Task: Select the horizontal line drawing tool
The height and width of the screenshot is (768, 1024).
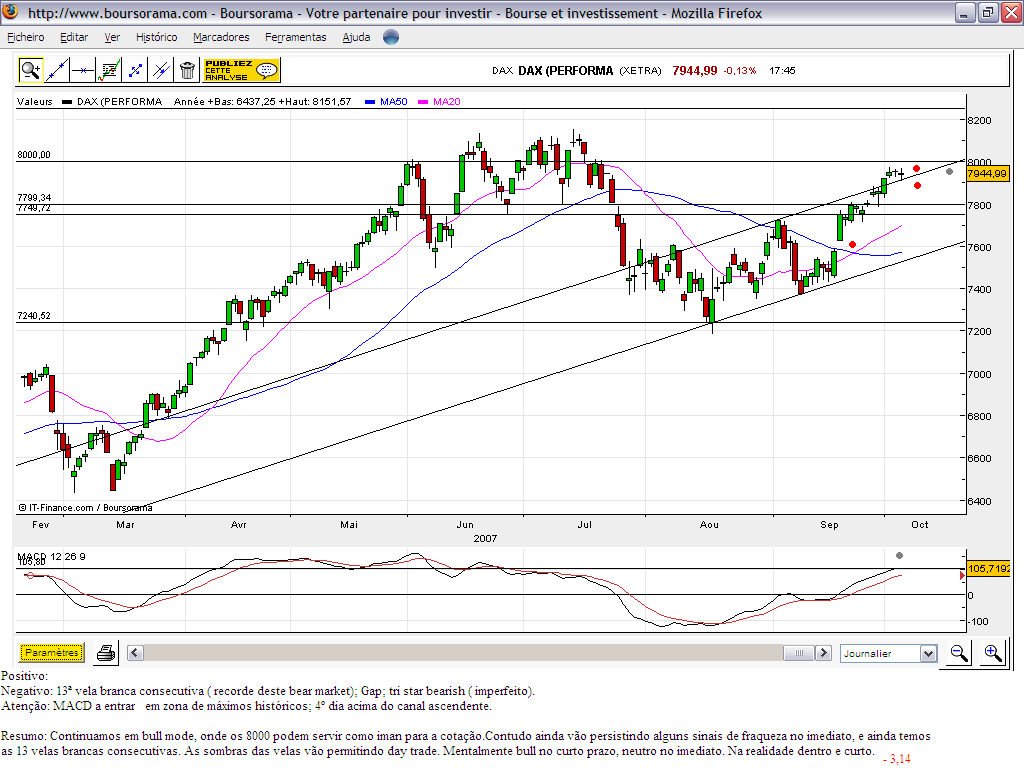Action: (83, 70)
